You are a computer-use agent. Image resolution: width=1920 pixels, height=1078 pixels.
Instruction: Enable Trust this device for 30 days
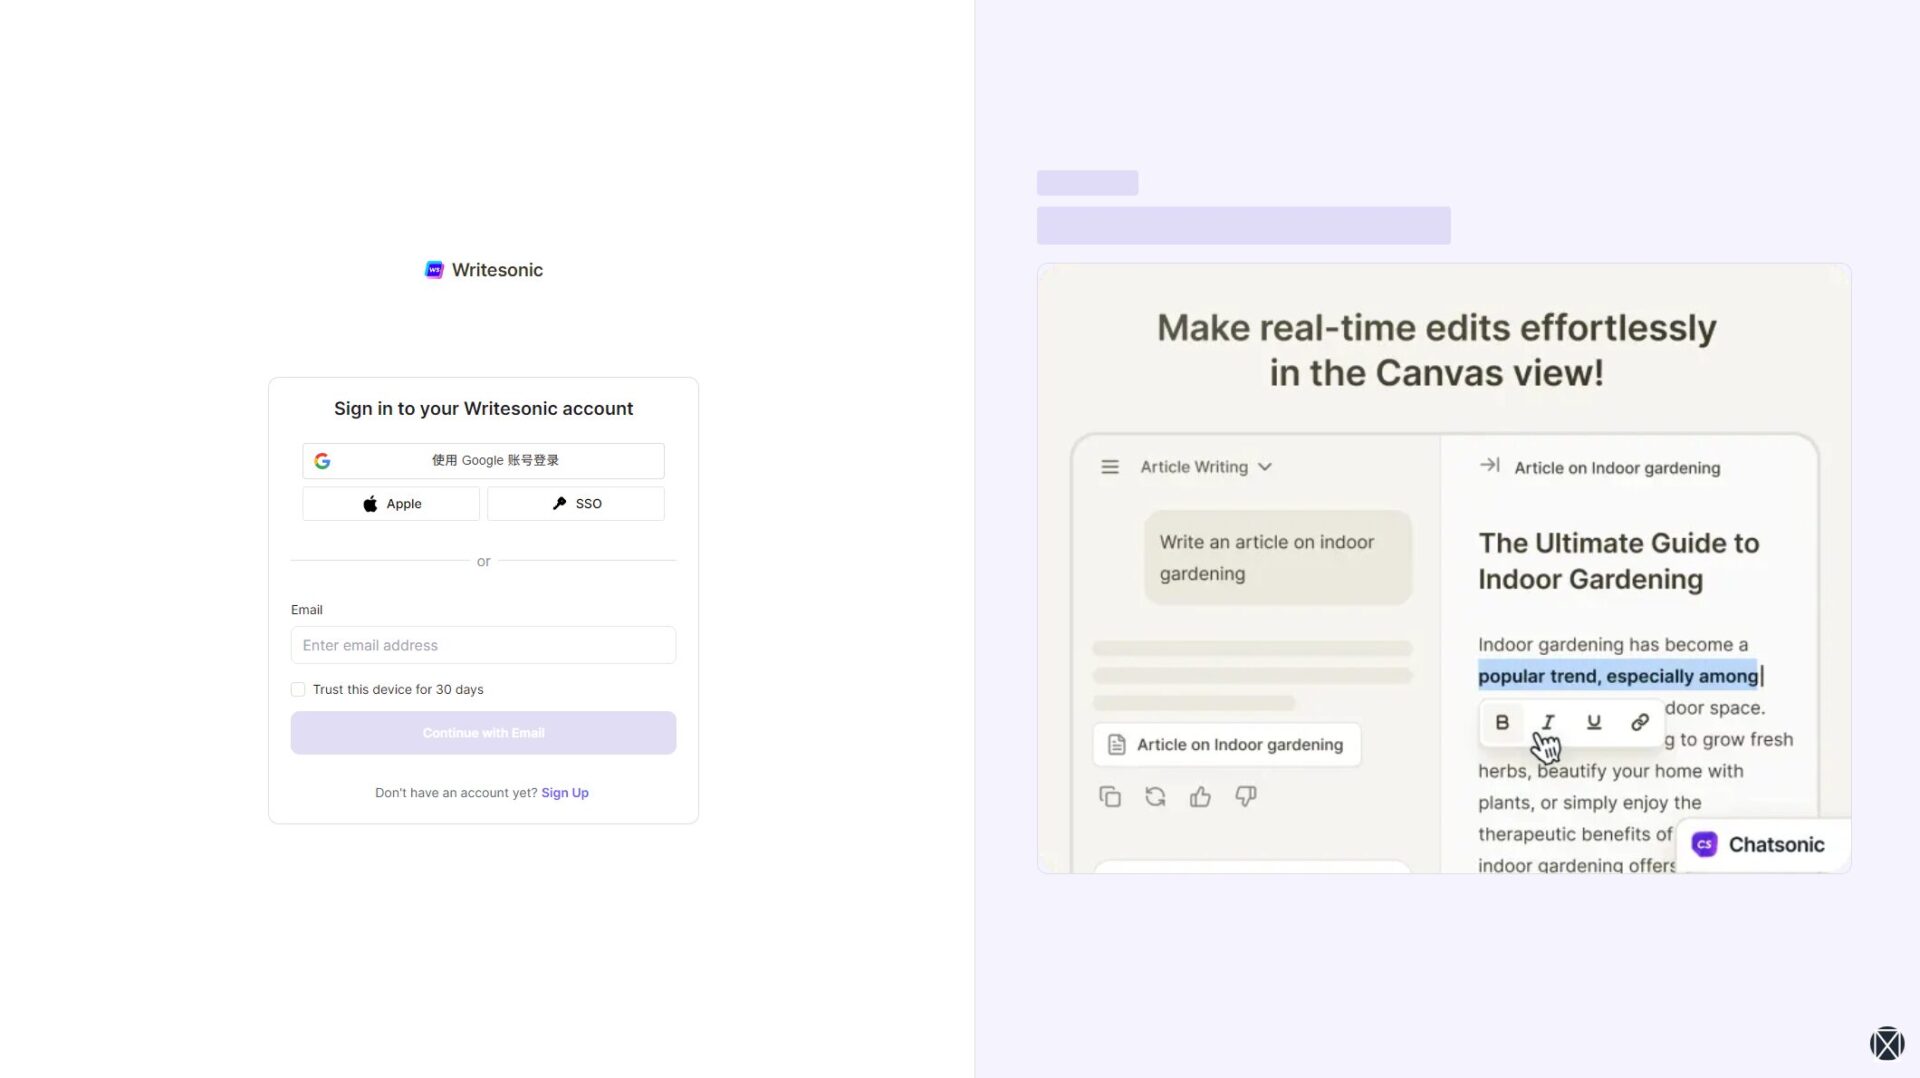coord(298,690)
